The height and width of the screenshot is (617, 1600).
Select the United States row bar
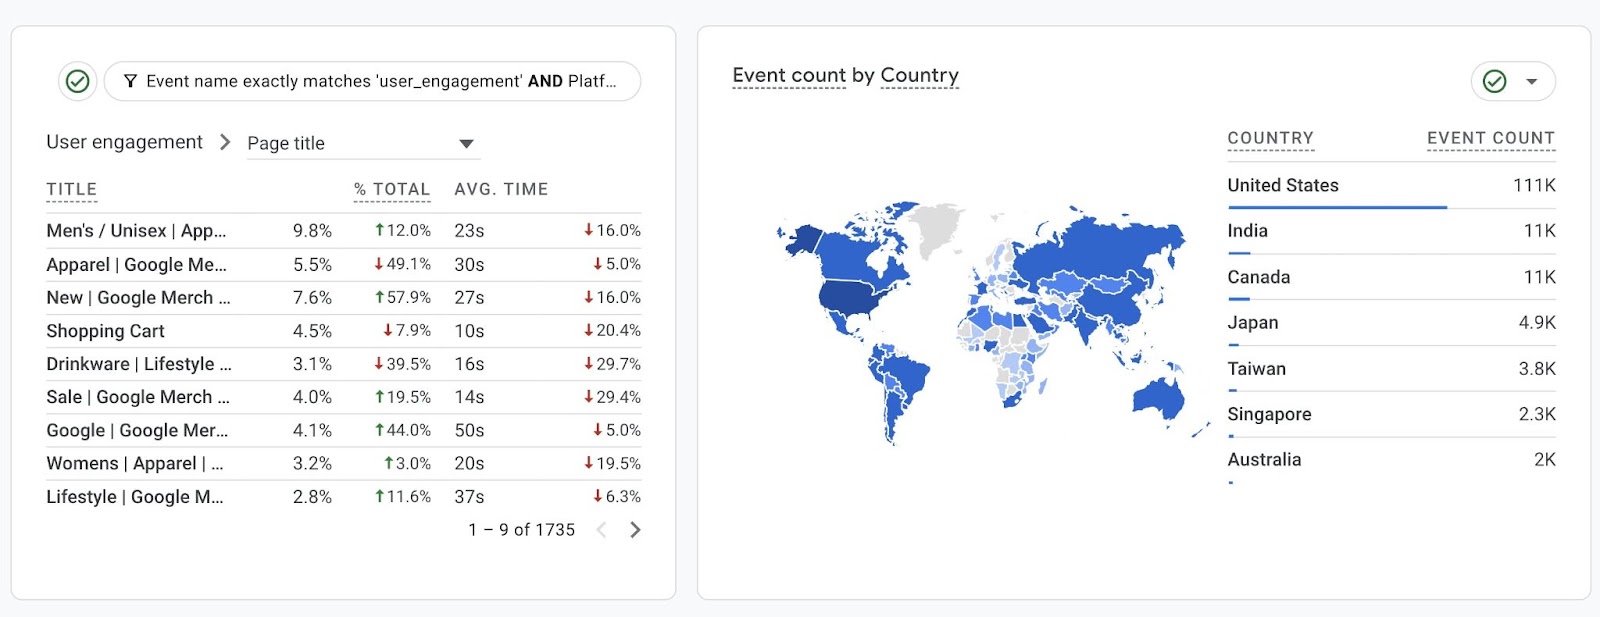(1336, 207)
